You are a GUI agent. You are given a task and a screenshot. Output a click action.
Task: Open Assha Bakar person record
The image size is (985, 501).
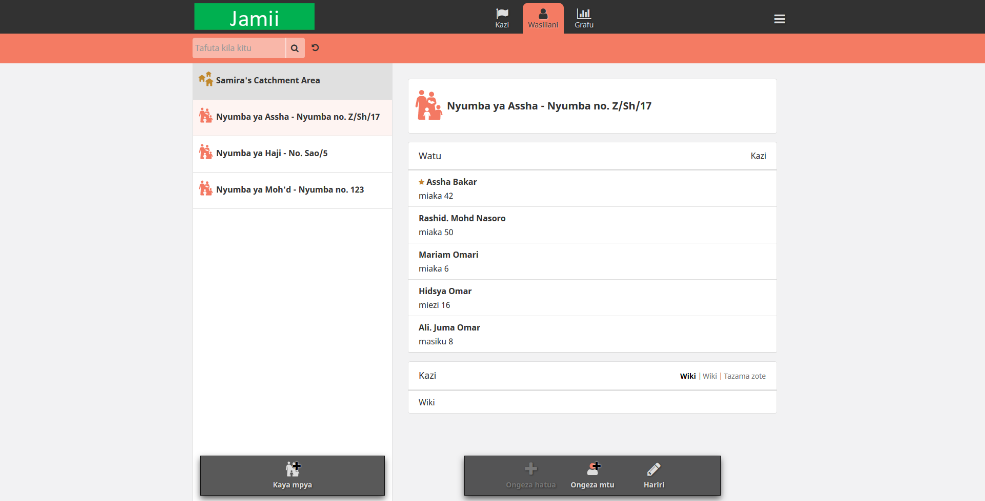pyautogui.click(x=592, y=188)
